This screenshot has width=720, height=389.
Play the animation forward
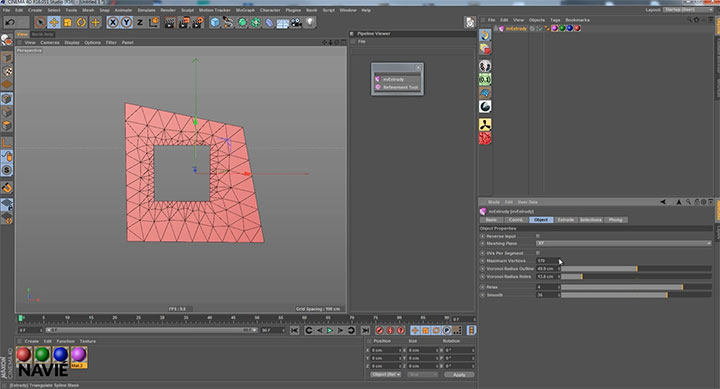pyautogui.click(x=330, y=330)
